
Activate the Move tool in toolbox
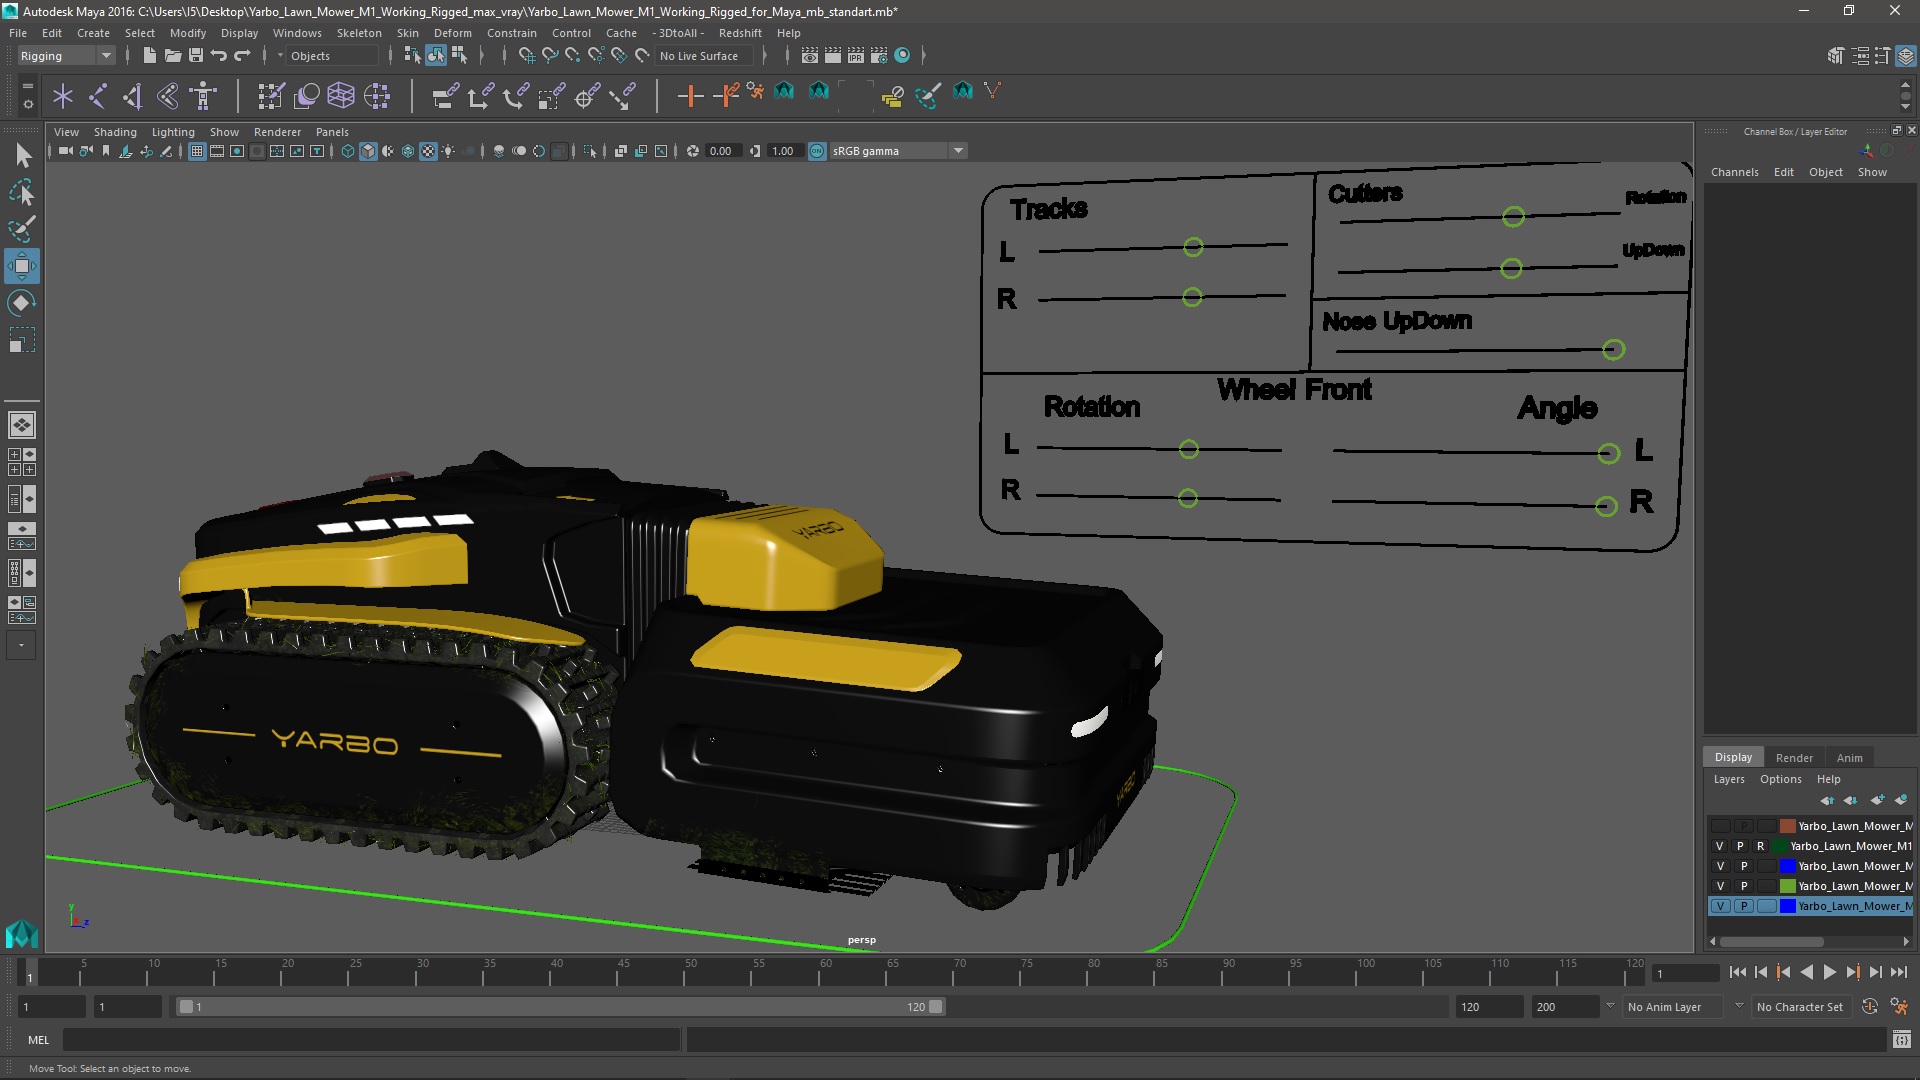click(x=22, y=266)
